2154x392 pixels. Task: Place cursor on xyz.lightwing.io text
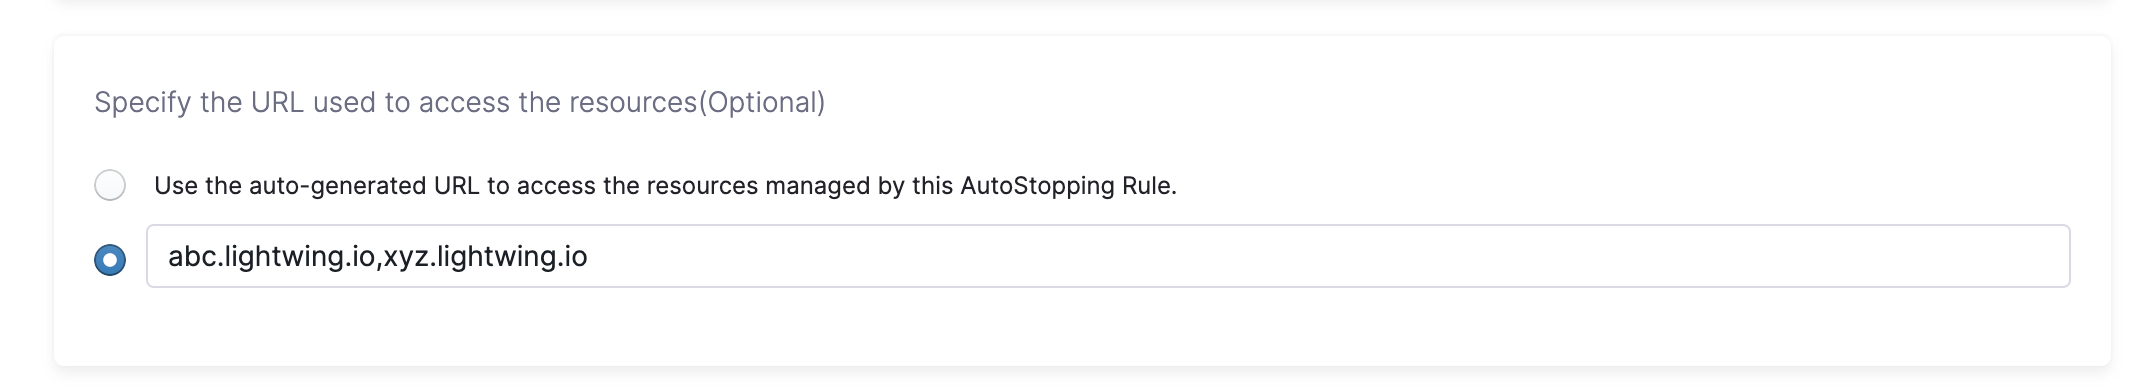pos(486,257)
